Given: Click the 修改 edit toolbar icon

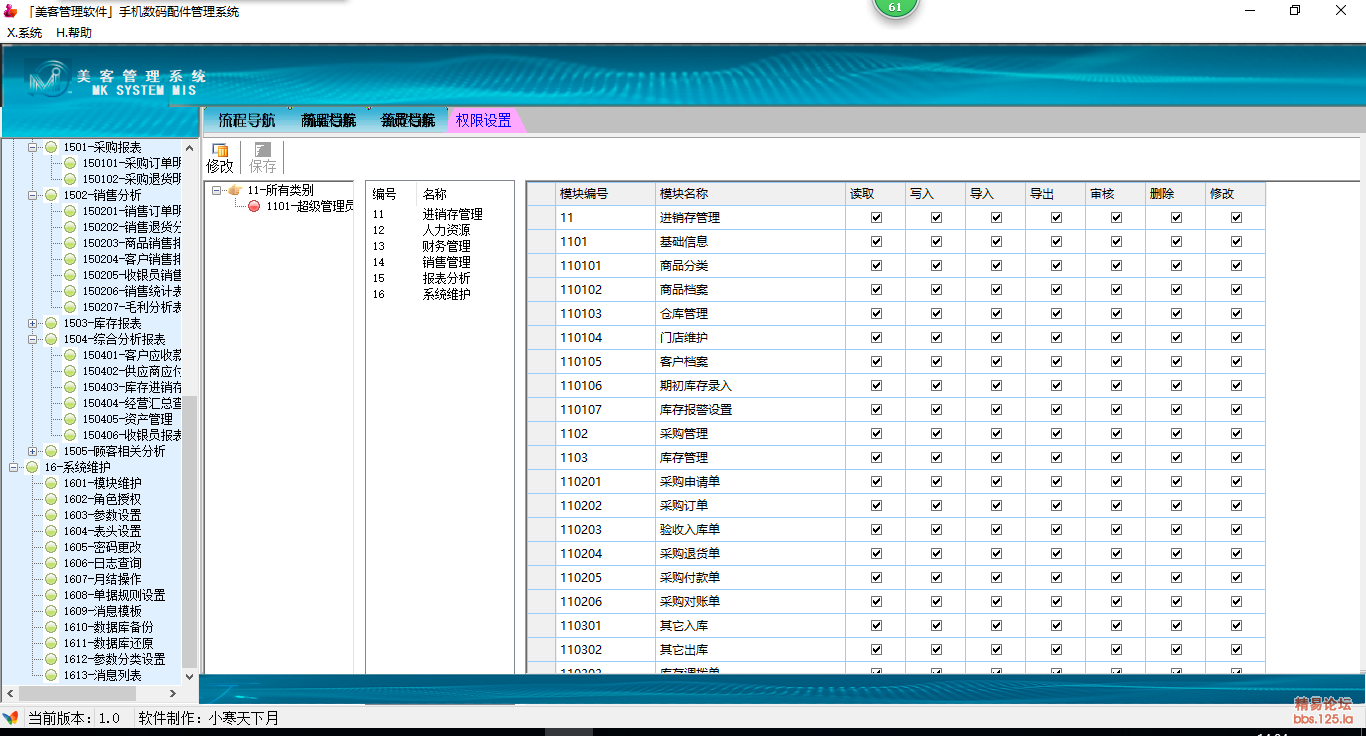Looking at the screenshot, I should pos(220,151).
